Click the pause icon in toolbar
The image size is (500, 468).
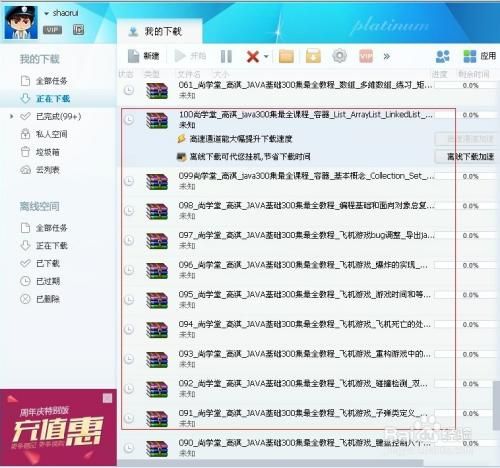[x=226, y=56]
